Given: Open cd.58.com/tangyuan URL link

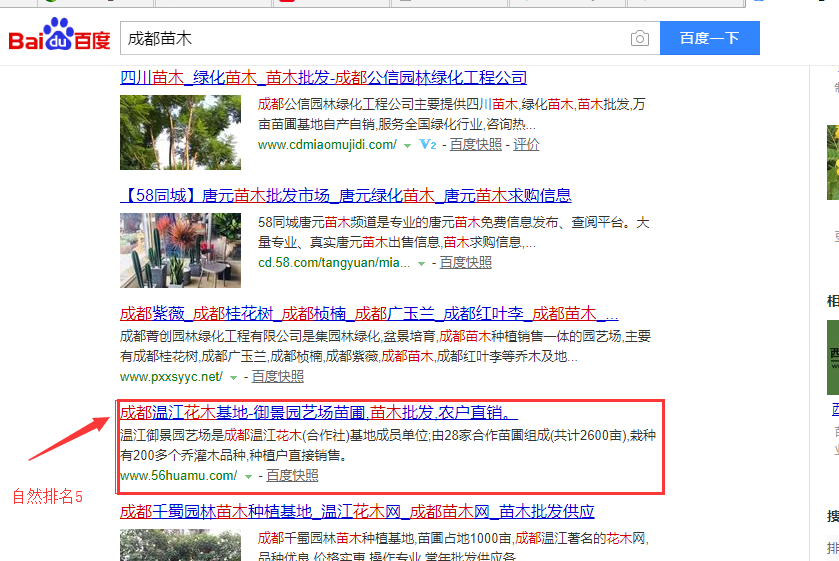Looking at the screenshot, I should 334,263.
